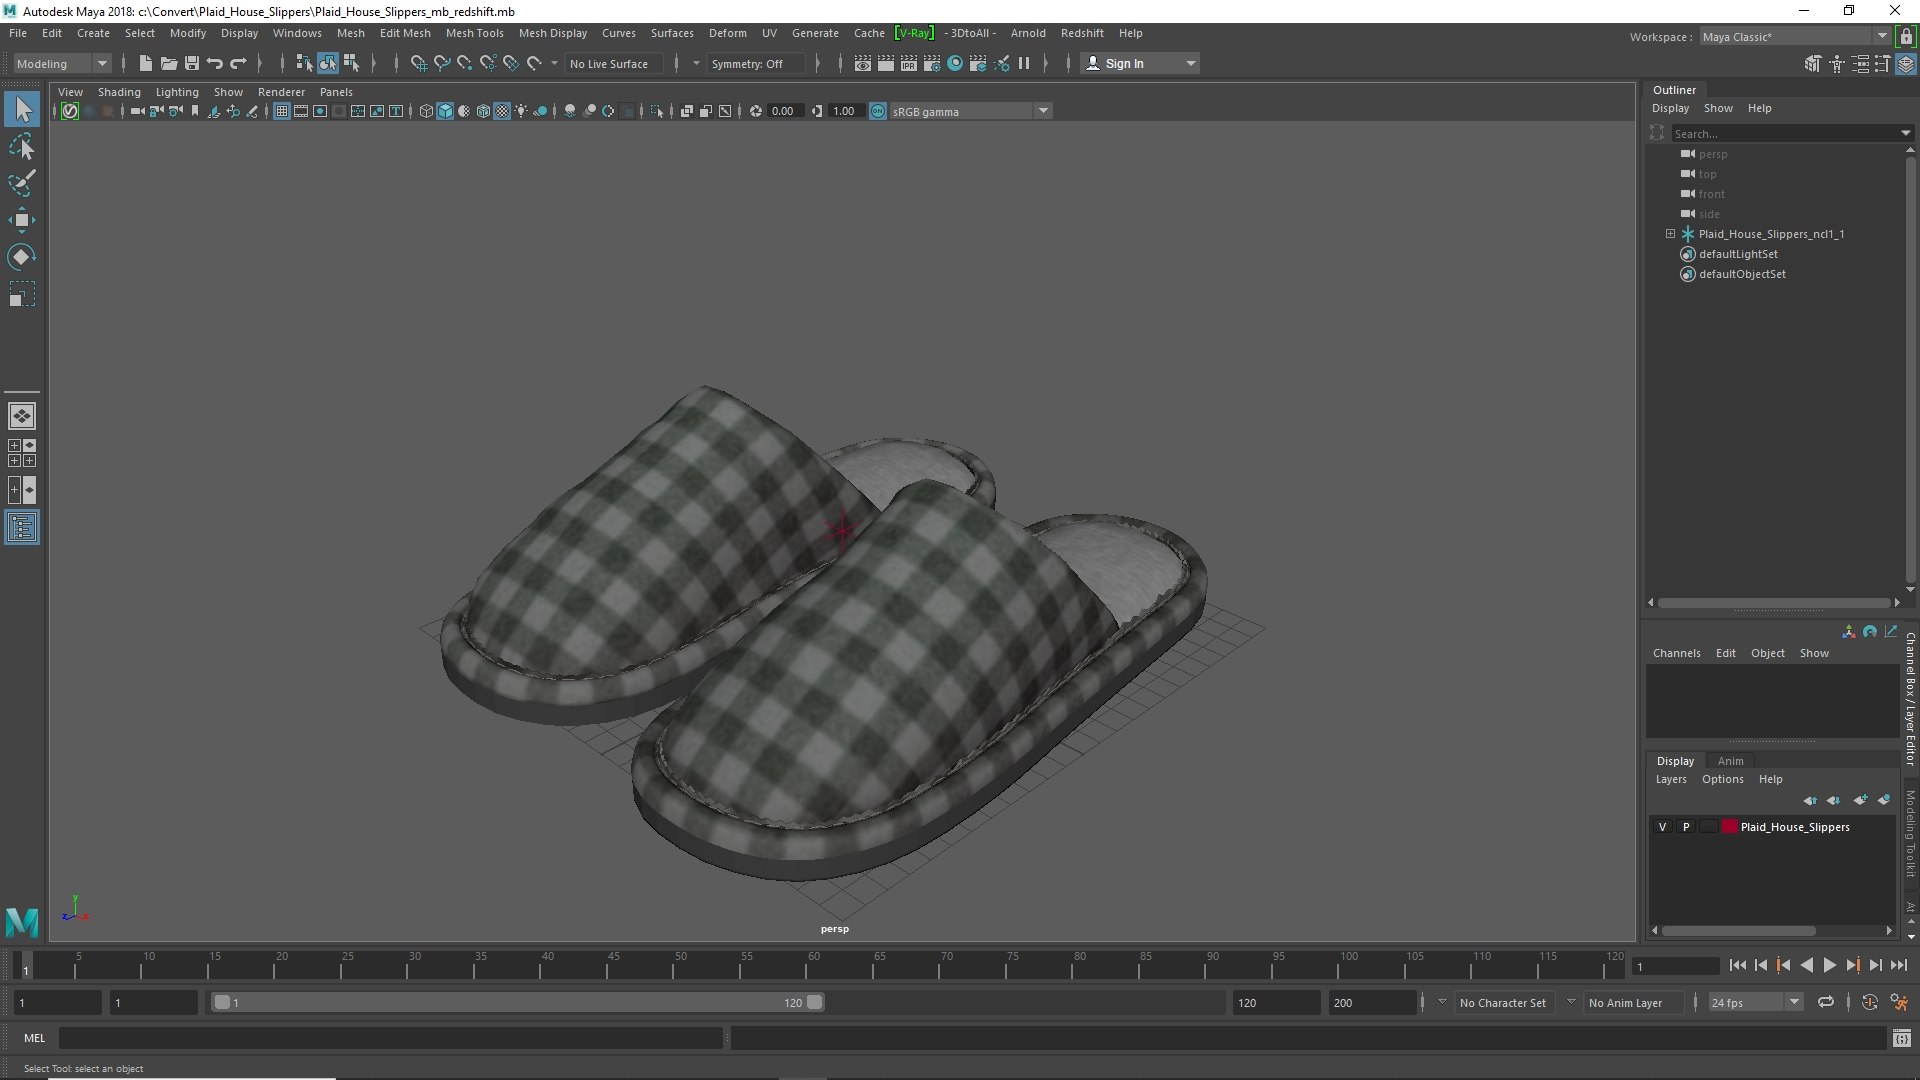Open the Symmetry: Off dropdown
Viewport: 1920px width, 1080px height.
point(757,63)
